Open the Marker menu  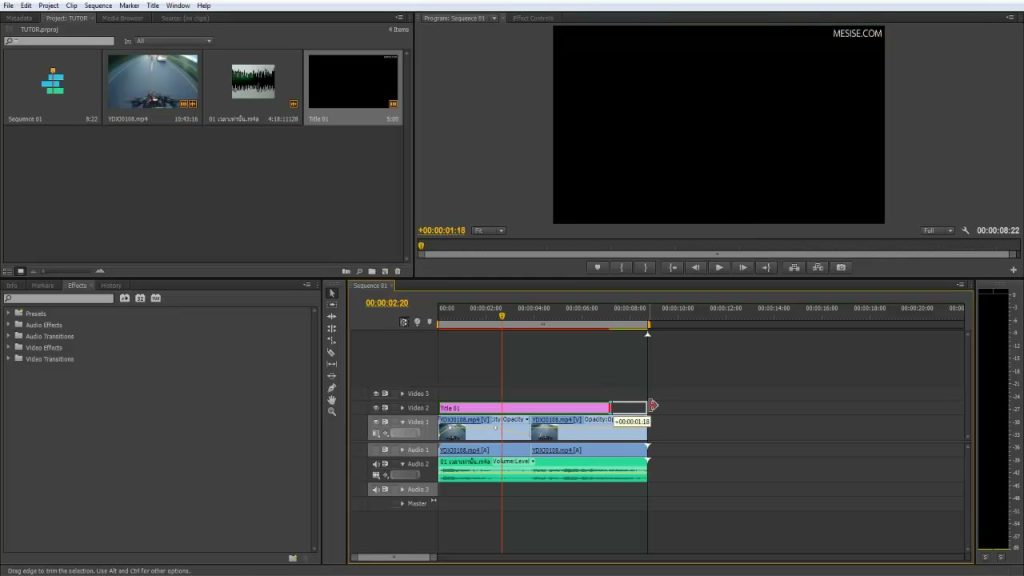pyautogui.click(x=129, y=5)
